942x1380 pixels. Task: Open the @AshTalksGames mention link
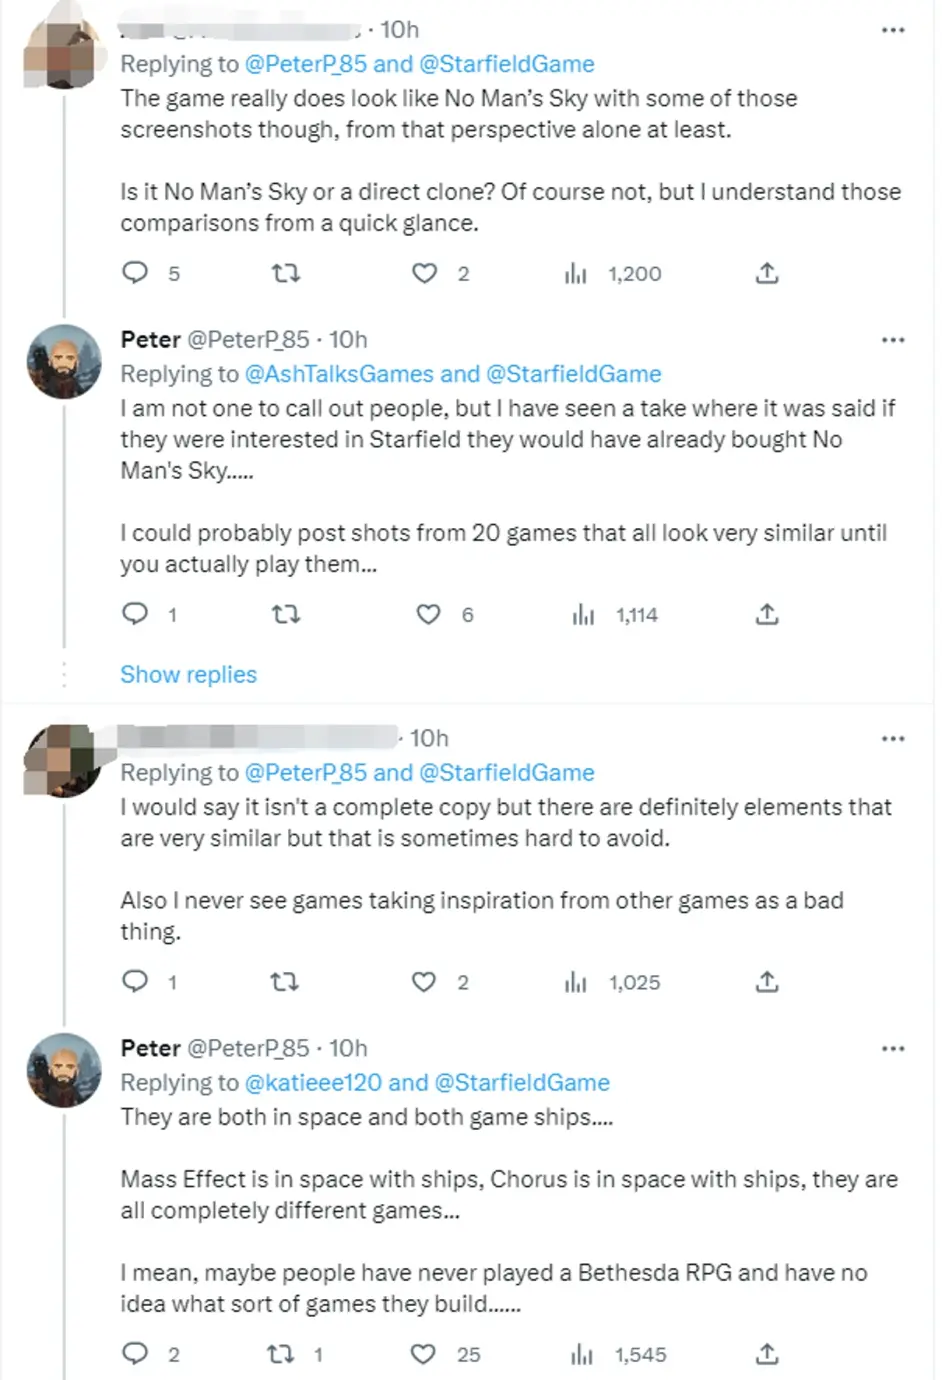pyautogui.click(x=339, y=374)
